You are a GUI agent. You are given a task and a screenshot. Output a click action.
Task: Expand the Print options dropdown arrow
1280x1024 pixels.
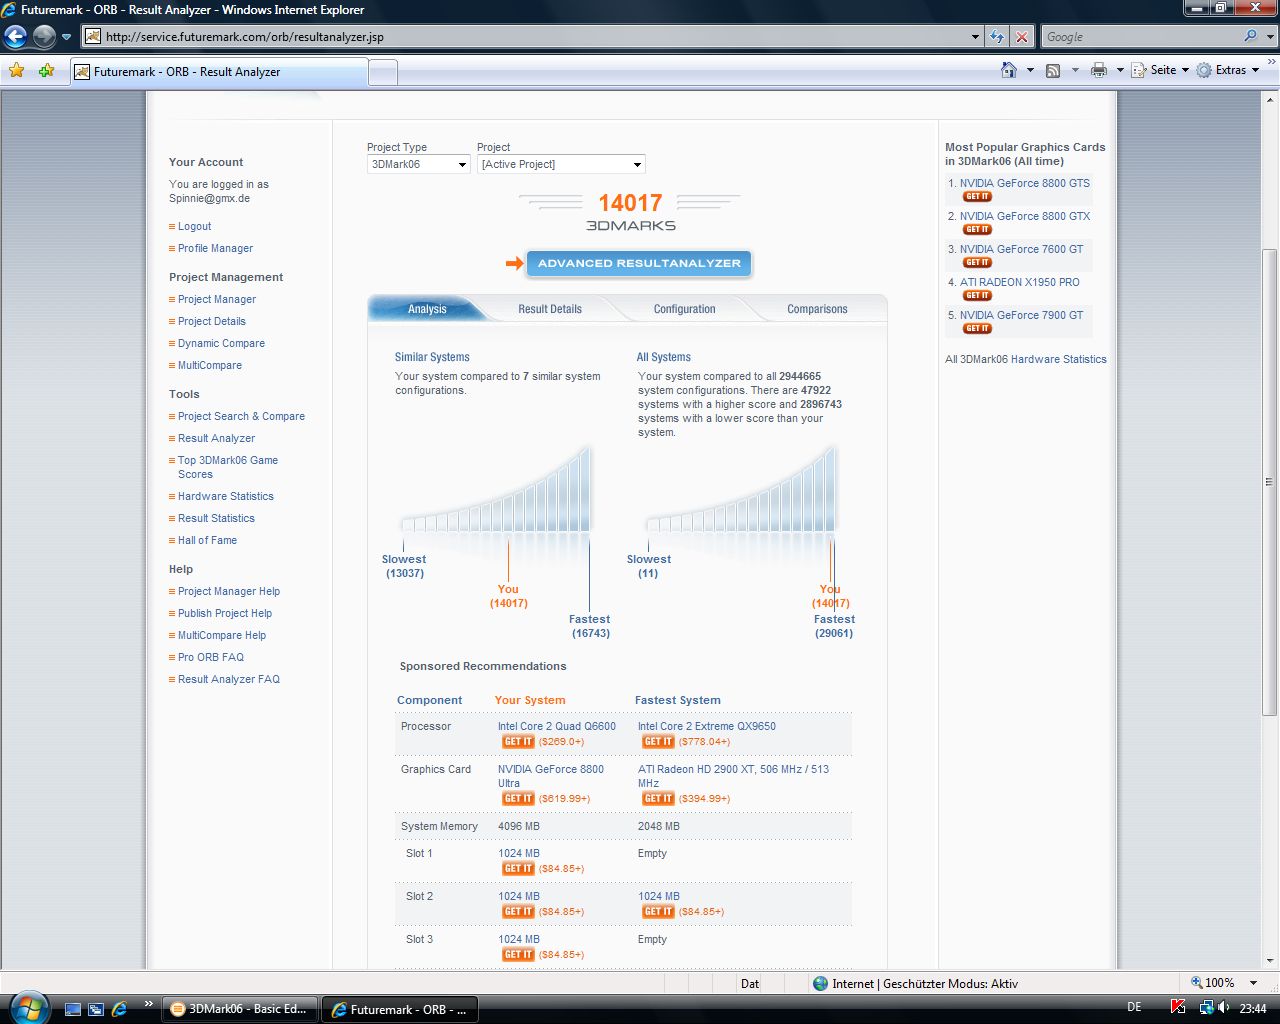click(1120, 70)
